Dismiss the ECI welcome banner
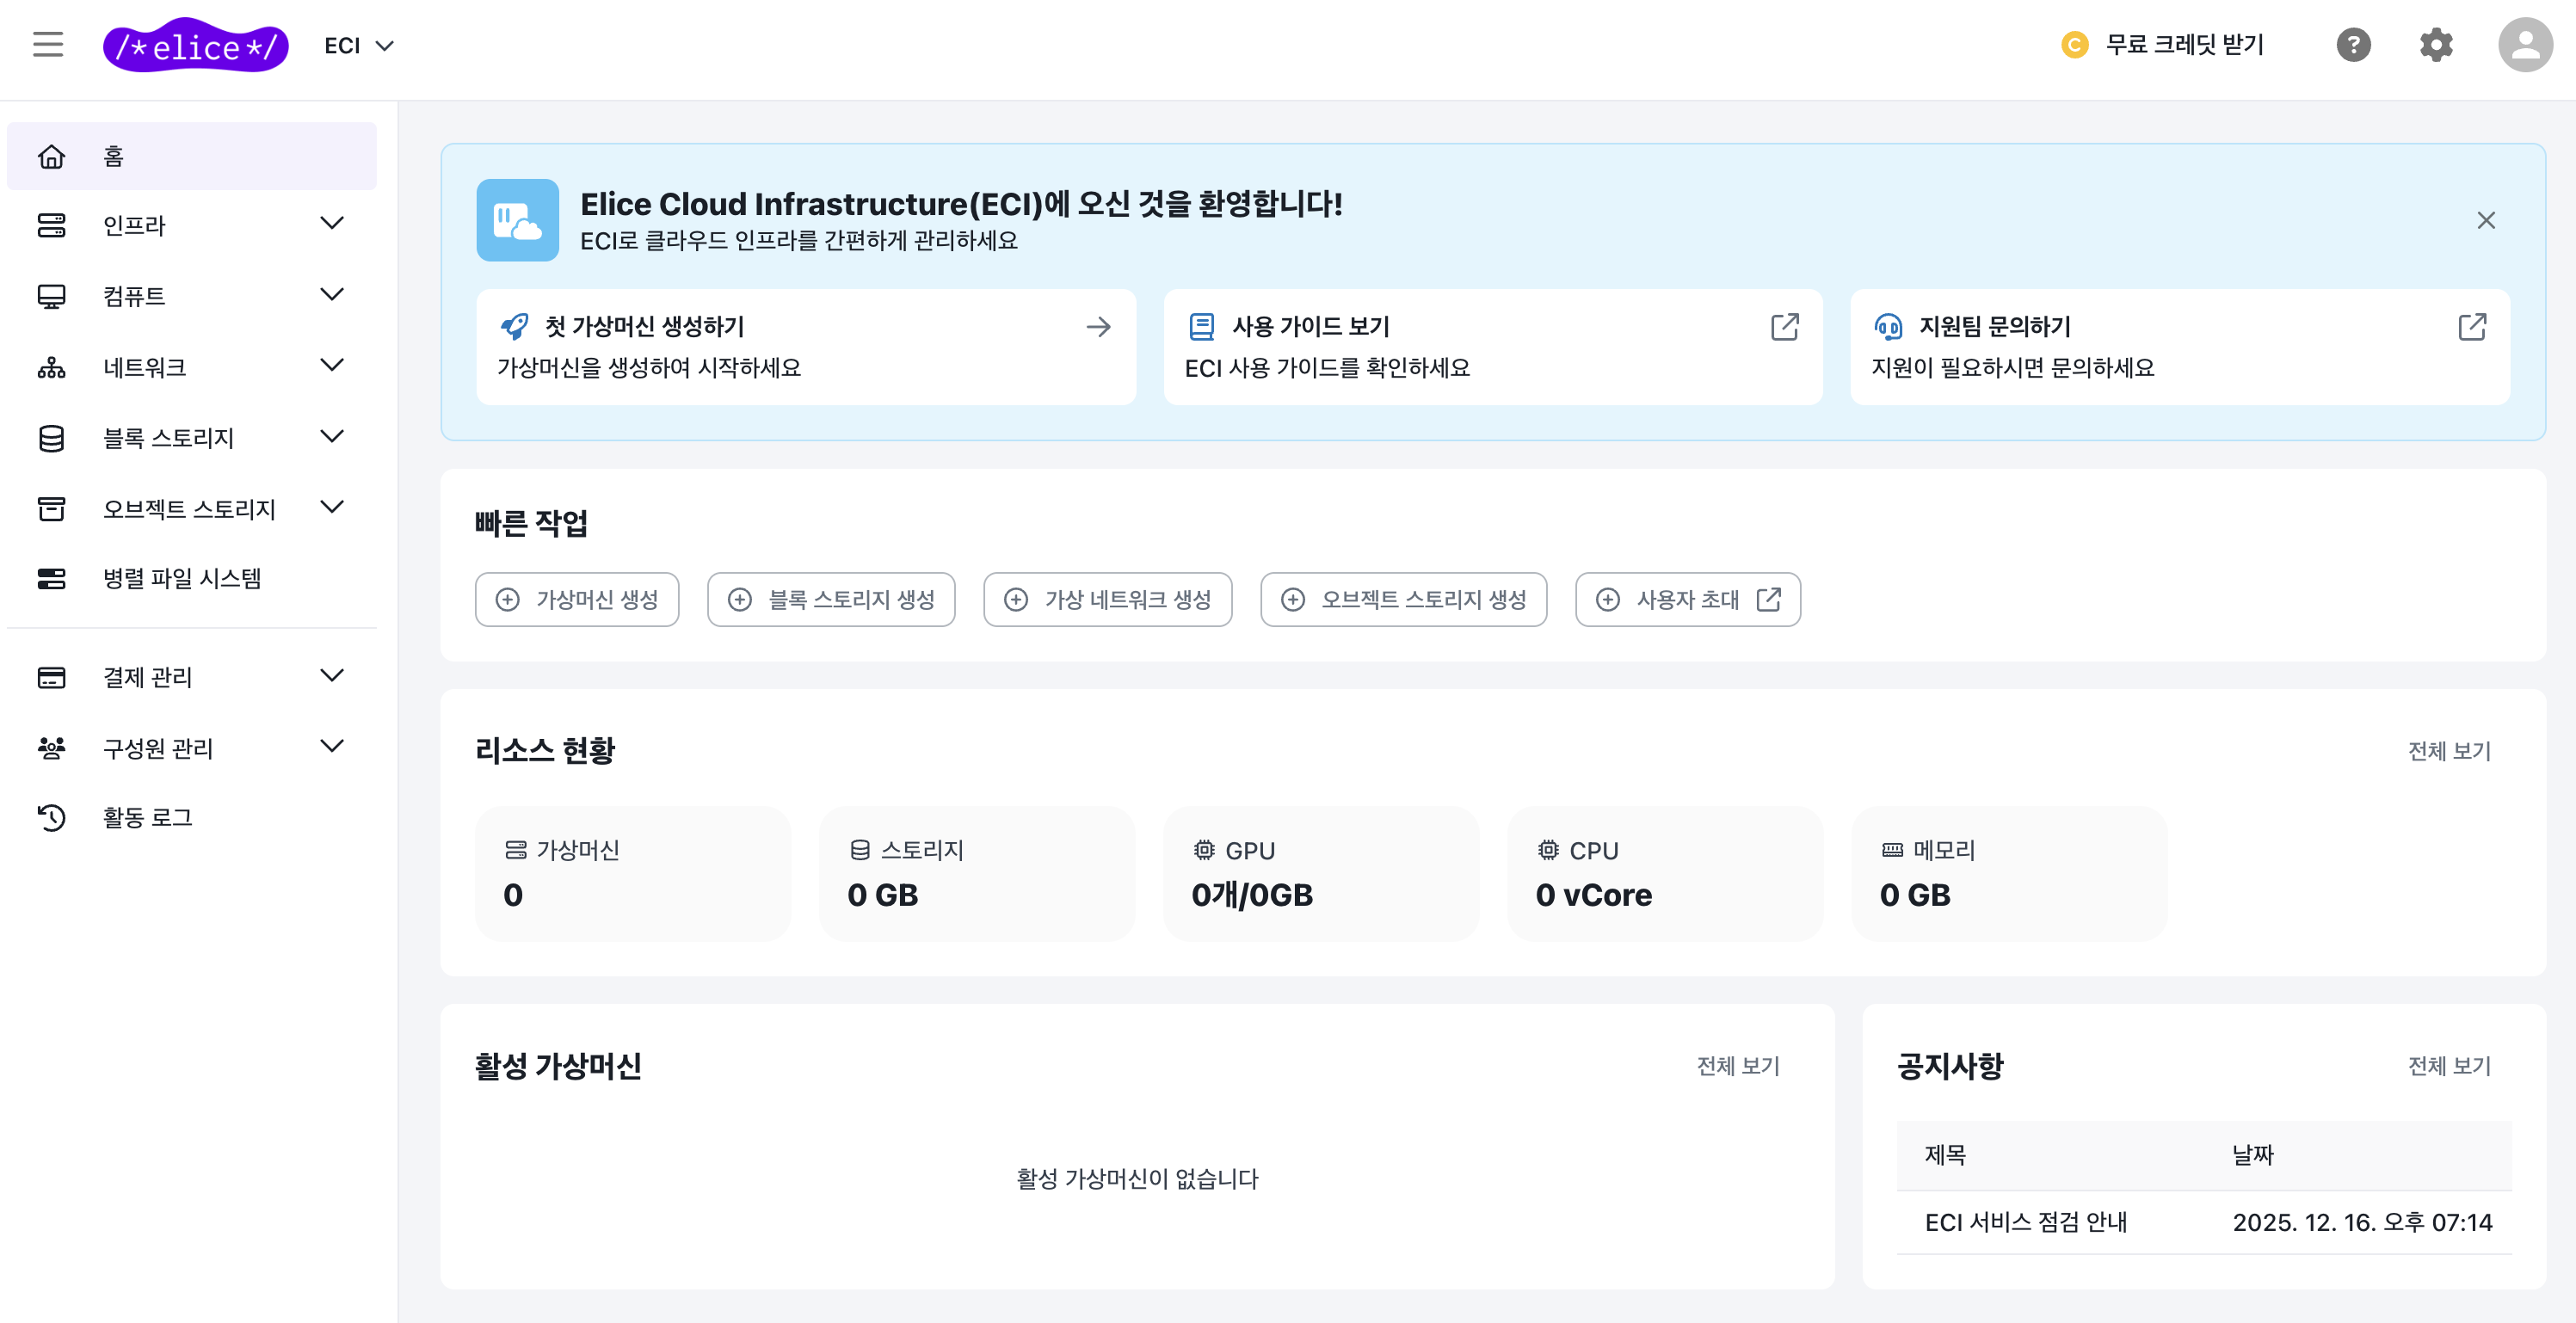This screenshot has height=1323, width=2576. coord(2485,220)
